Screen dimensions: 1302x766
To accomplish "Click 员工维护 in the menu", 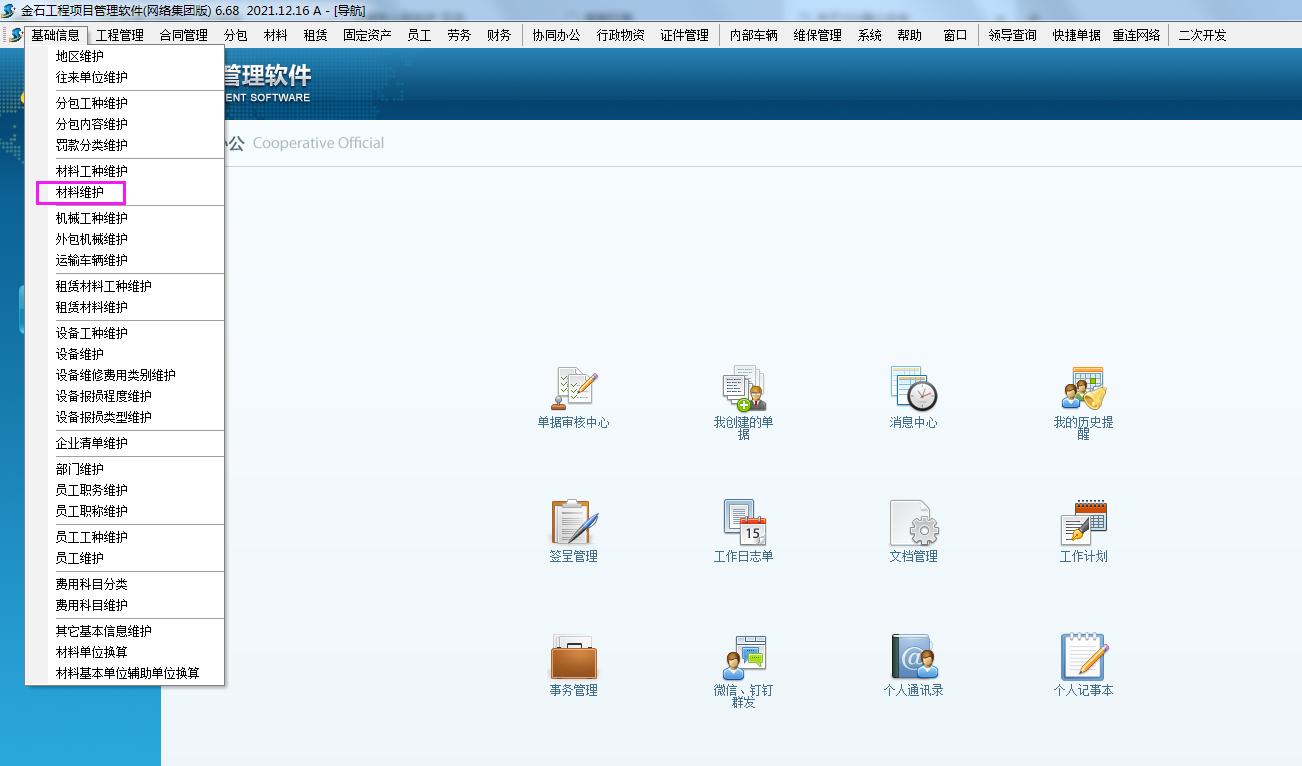I will click(80, 558).
